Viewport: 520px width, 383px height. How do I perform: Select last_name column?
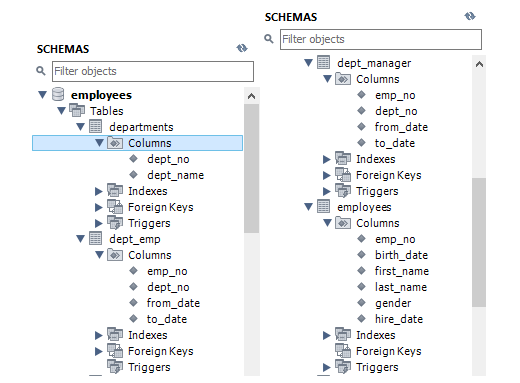401,287
